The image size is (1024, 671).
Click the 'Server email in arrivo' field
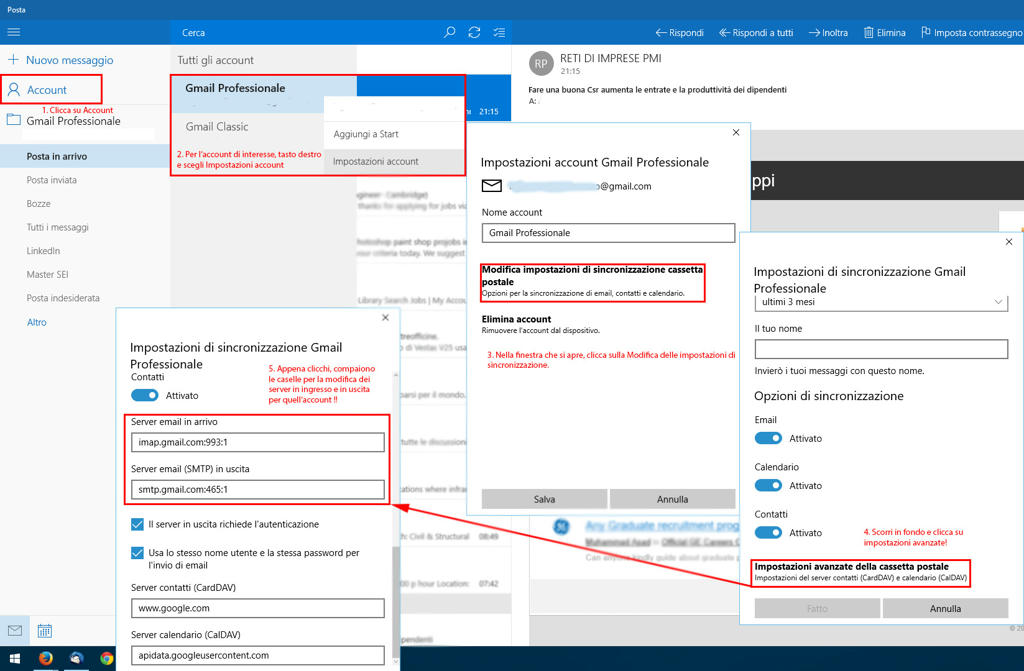[257, 442]
